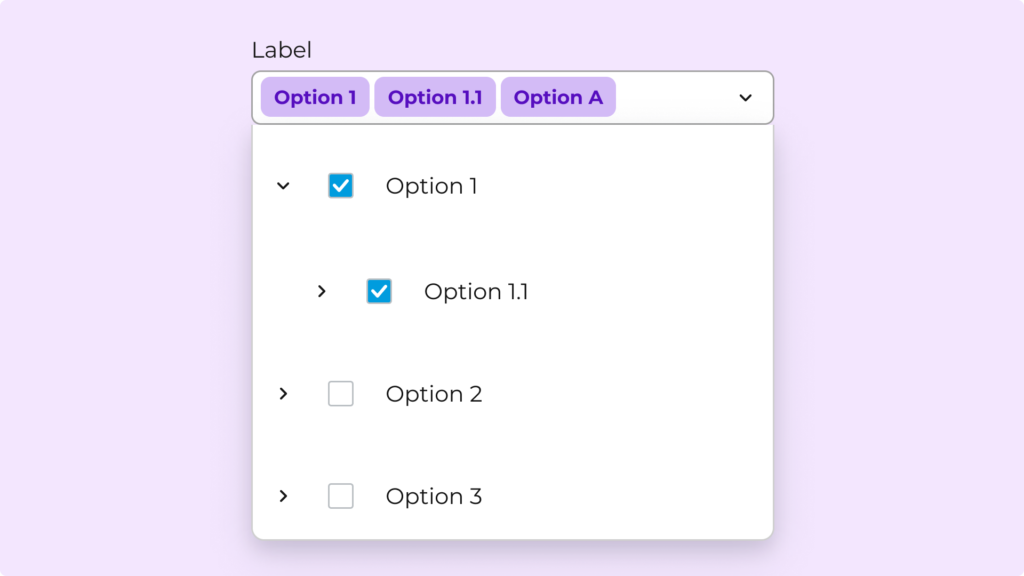Click the Option 1.1 chip tag
Image resolution: width=1024 pixels, height=576 pixels.
pos(435,98)
